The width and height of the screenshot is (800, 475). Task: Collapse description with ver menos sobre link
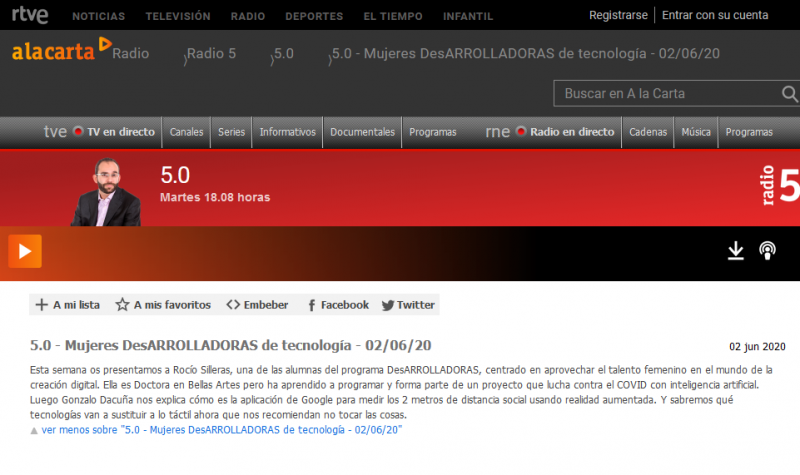[221, 430]
